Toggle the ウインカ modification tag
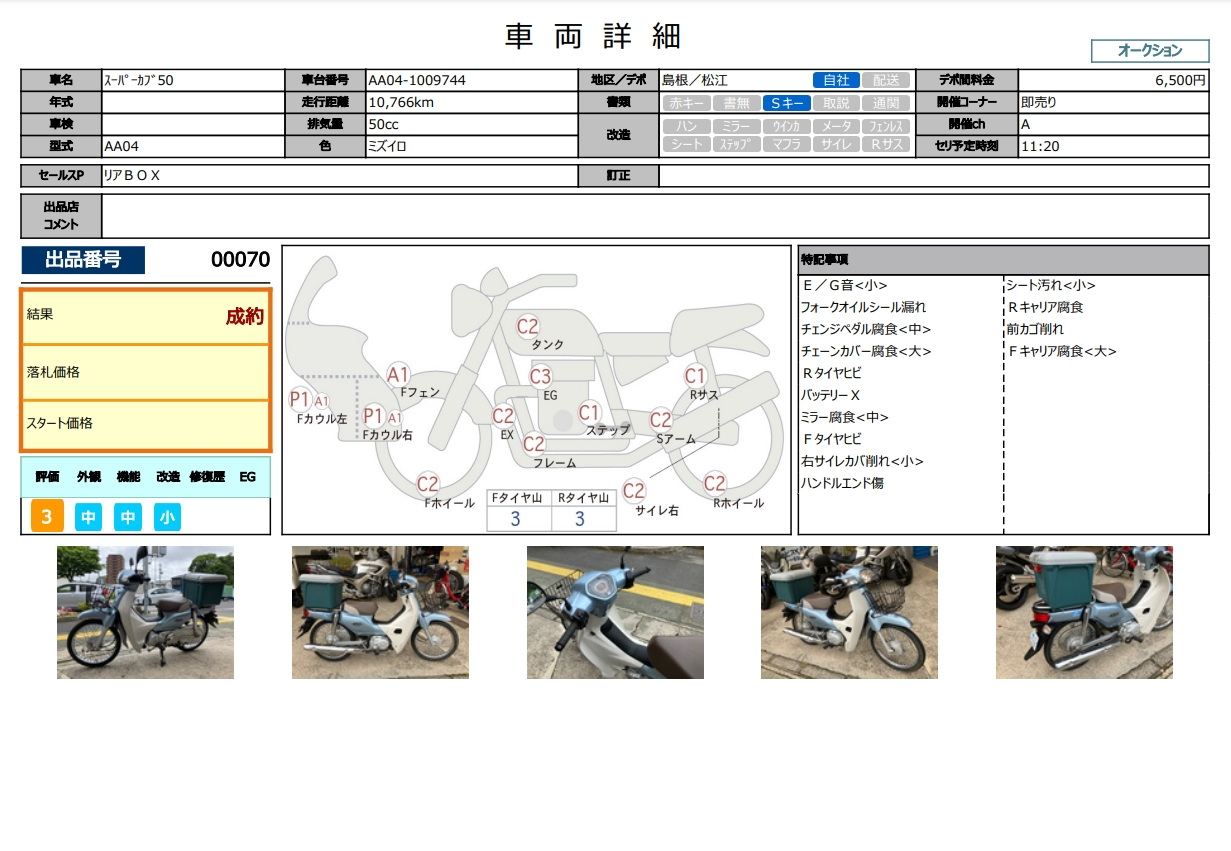 point(786,126)
